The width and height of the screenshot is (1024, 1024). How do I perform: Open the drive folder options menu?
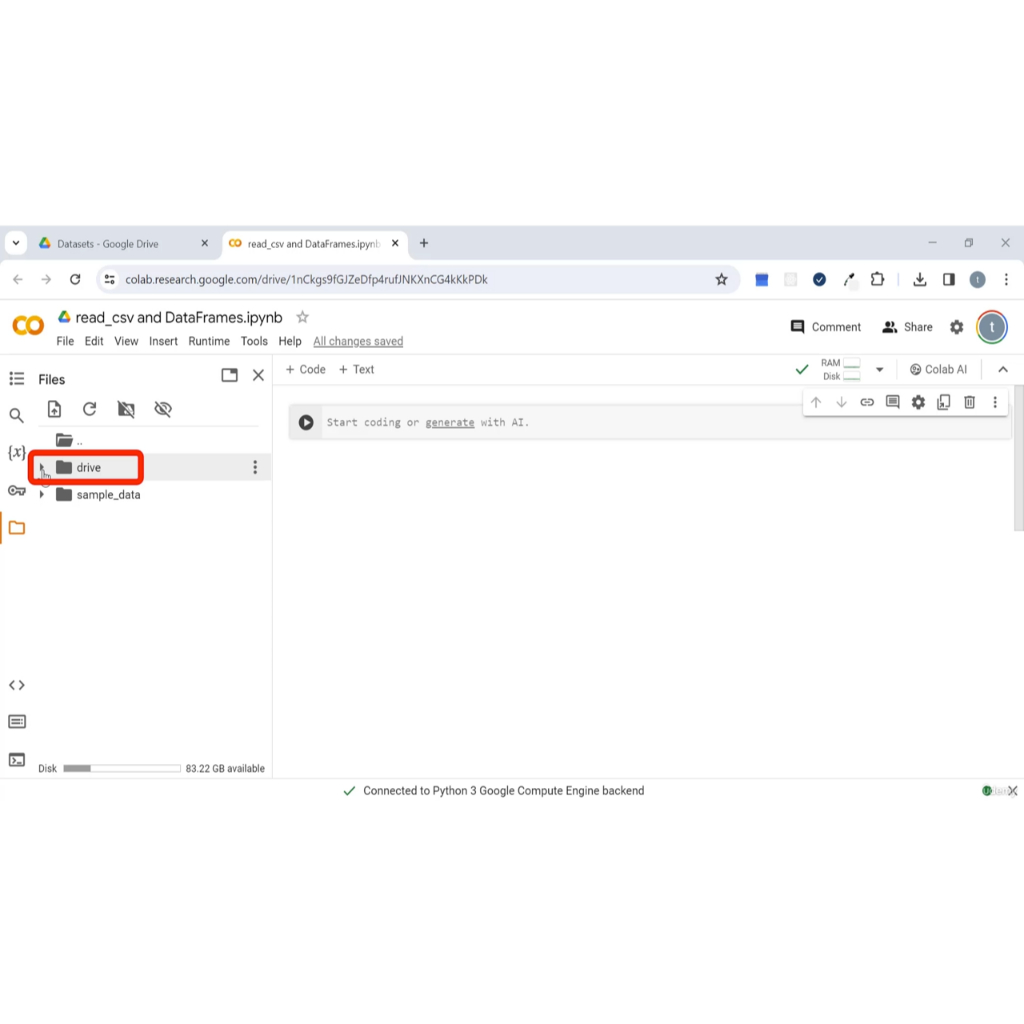click(x=255, y=467)
